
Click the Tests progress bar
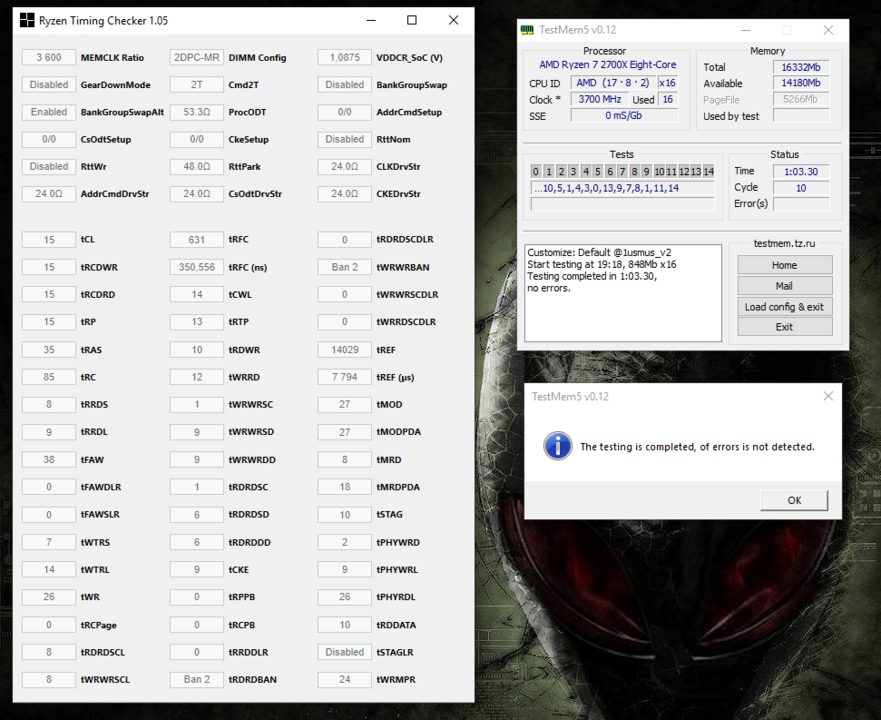click(622, 205)
